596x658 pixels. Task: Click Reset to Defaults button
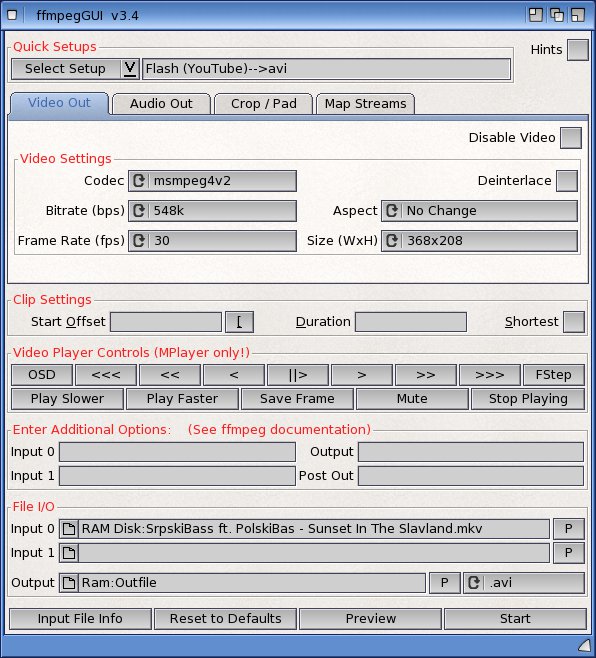225,619
